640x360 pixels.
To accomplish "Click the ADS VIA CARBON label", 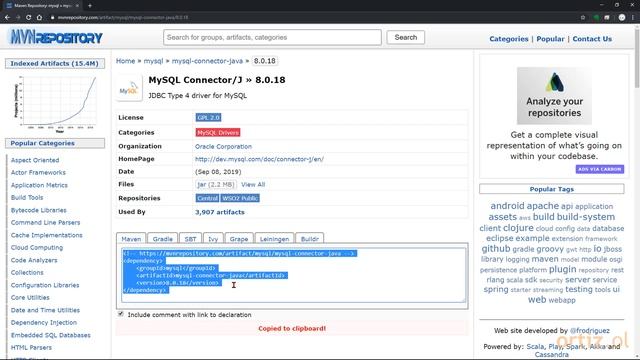I will click(x=600, y=169).
